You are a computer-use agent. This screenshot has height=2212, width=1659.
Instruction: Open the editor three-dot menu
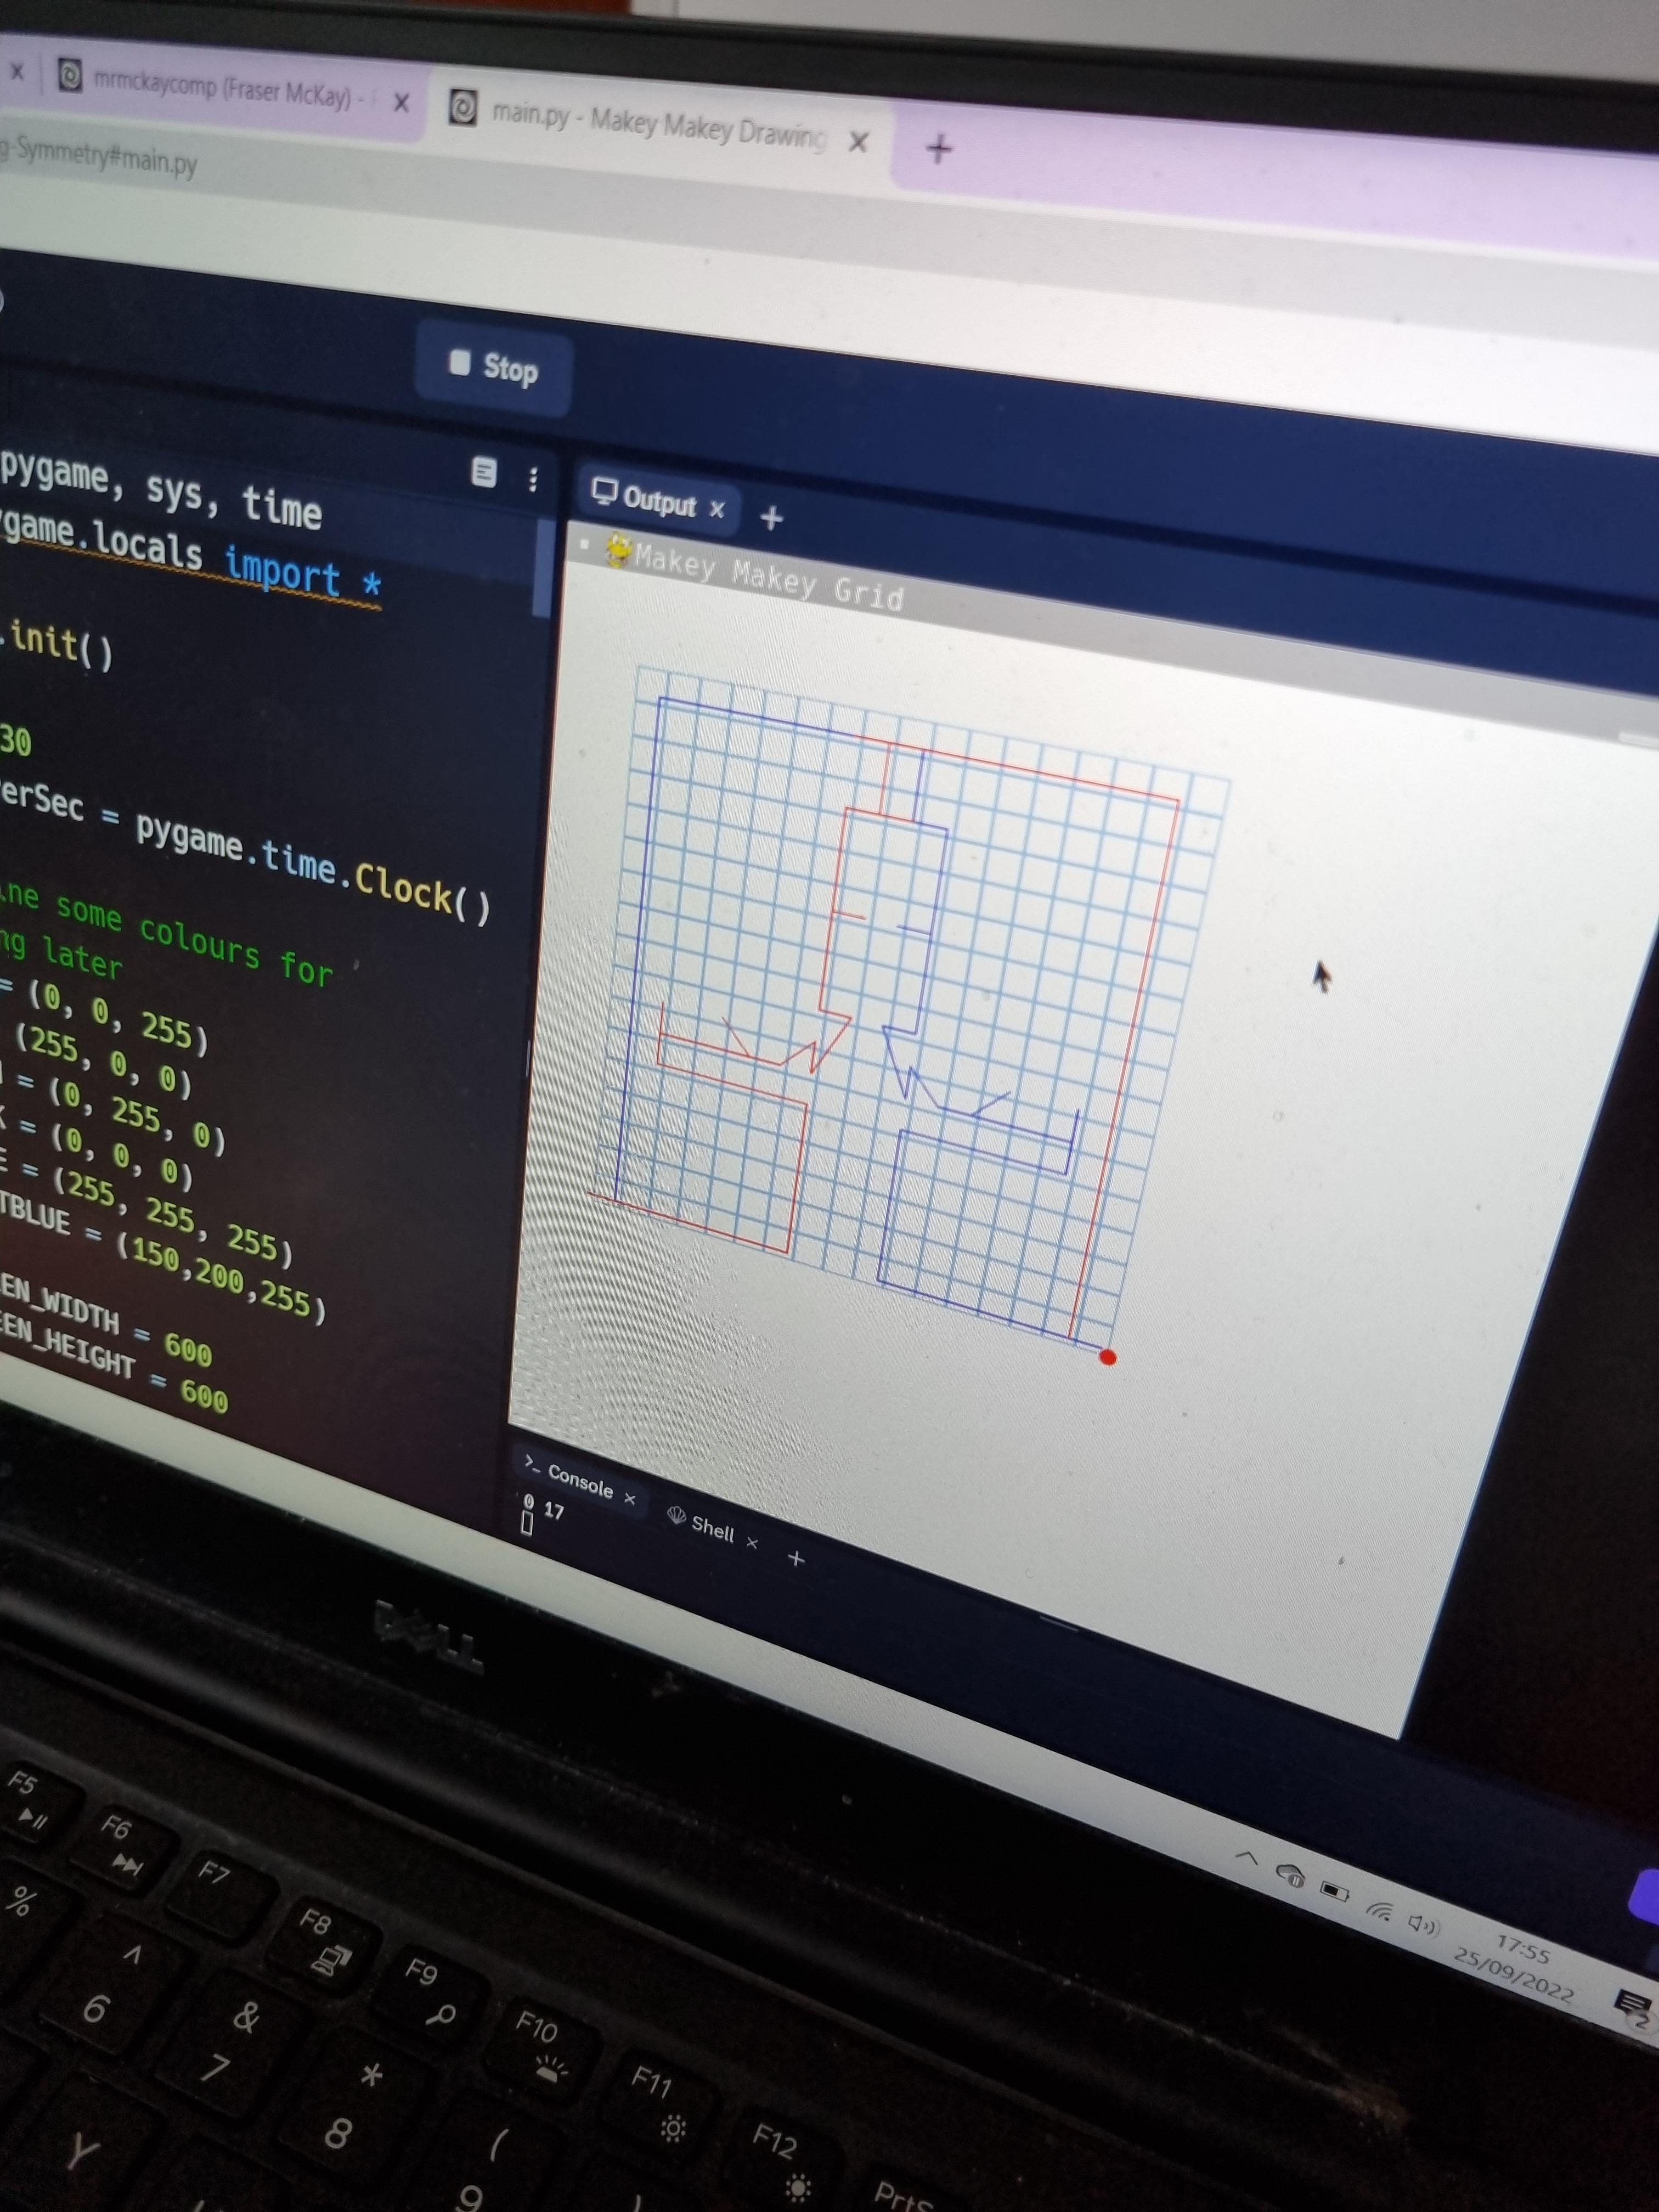tap(533, 479)
